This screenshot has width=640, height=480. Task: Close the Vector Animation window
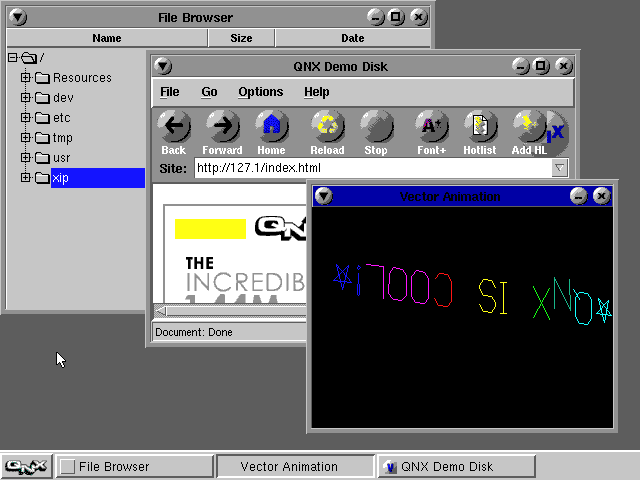(x=602, y=196)
